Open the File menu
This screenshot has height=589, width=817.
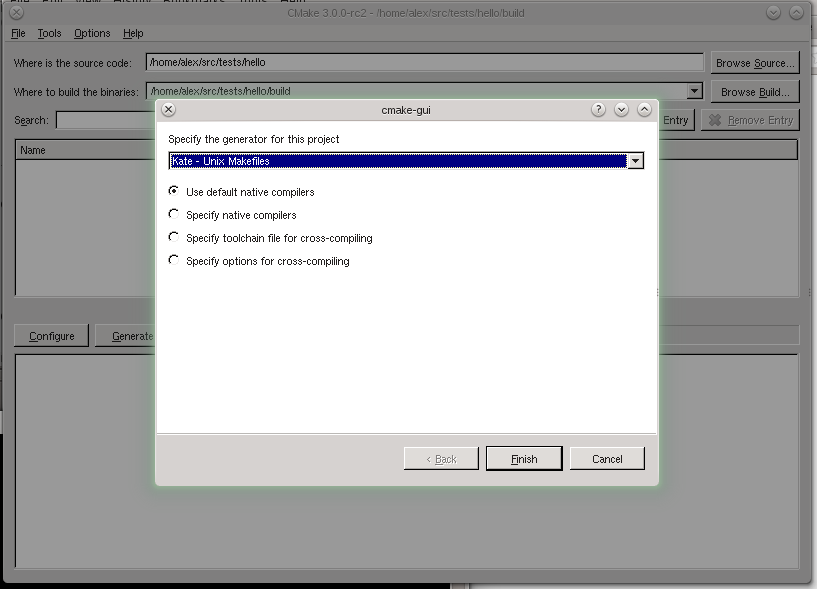19,33
